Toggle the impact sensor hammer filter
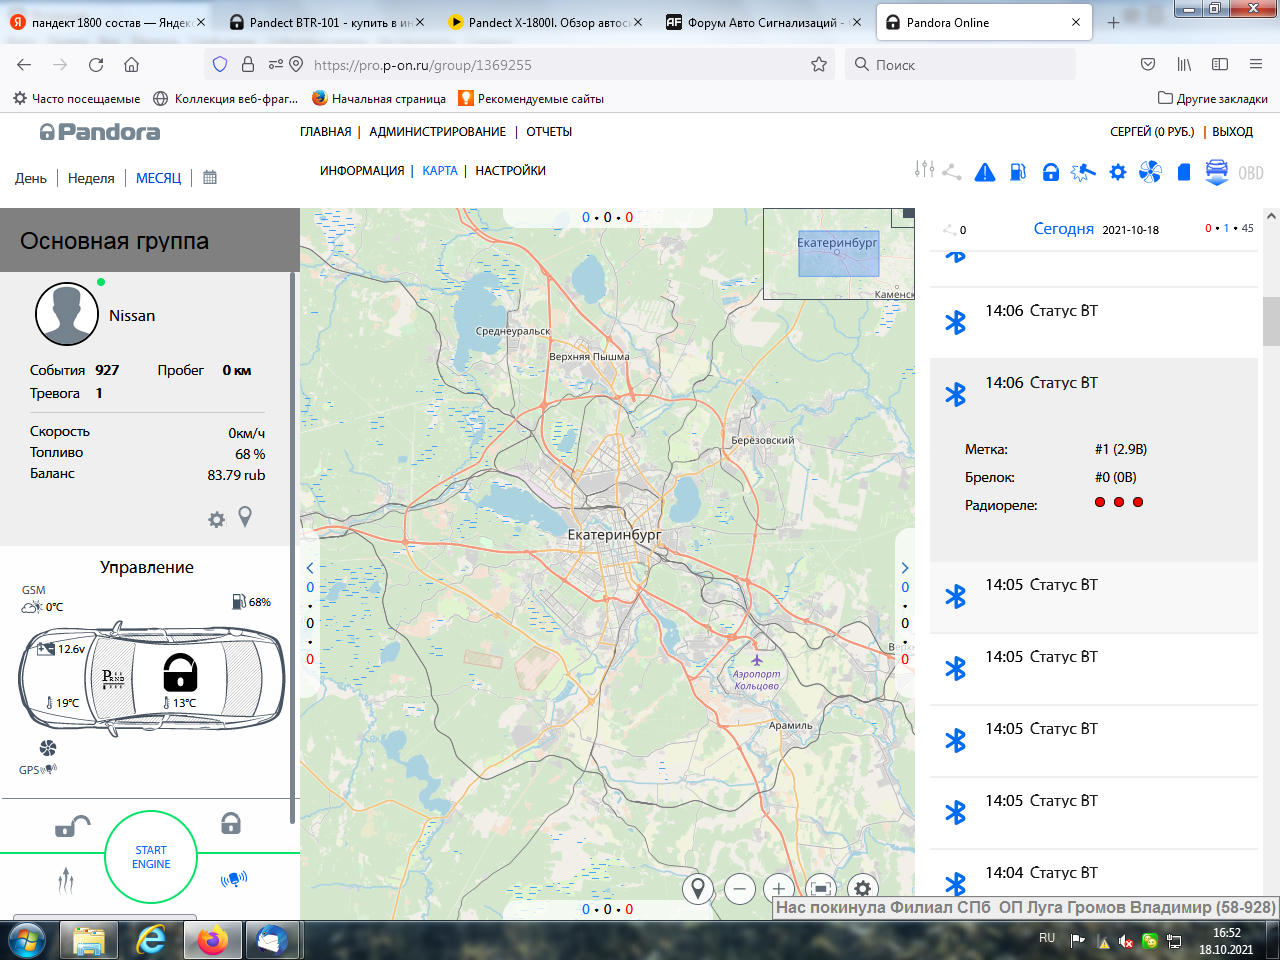The width and height of the screenshot is (1280, 960). [1083, 172]
